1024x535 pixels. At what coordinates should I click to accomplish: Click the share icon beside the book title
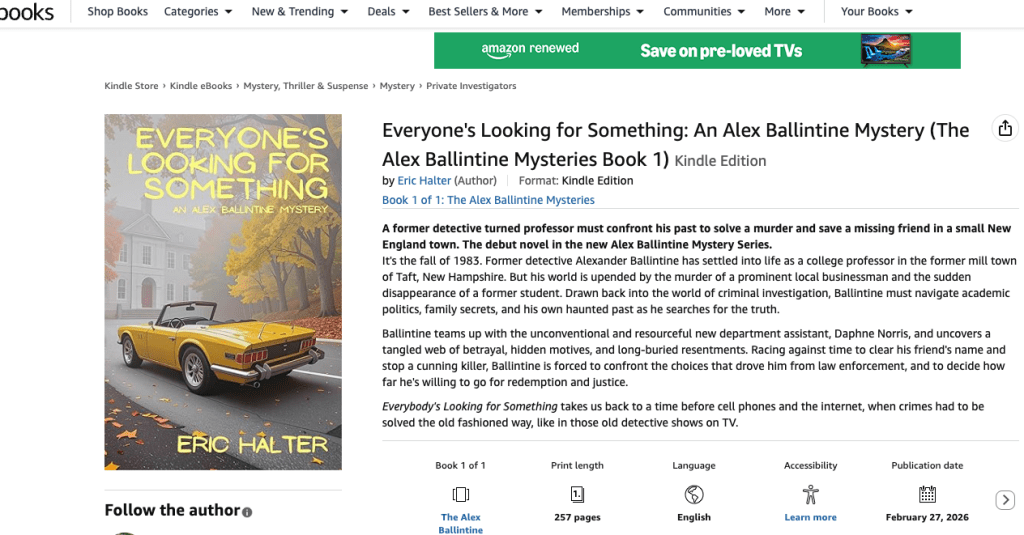(1004, 129)
